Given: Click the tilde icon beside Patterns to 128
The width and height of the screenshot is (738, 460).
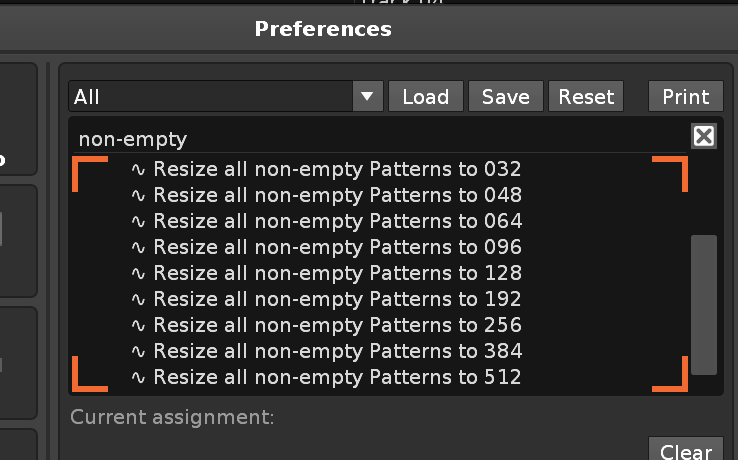Looking at the screenshot, I should (139, 273).
